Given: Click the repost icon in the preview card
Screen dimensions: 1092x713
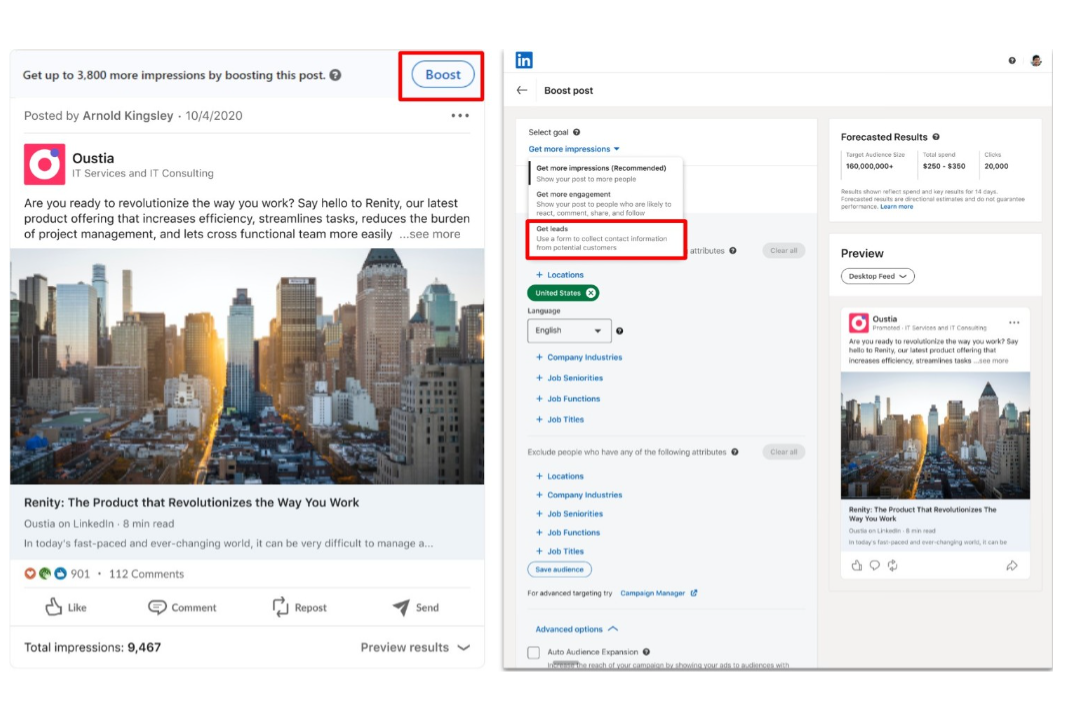Looking at the screenshot, I should click(893, 565).
